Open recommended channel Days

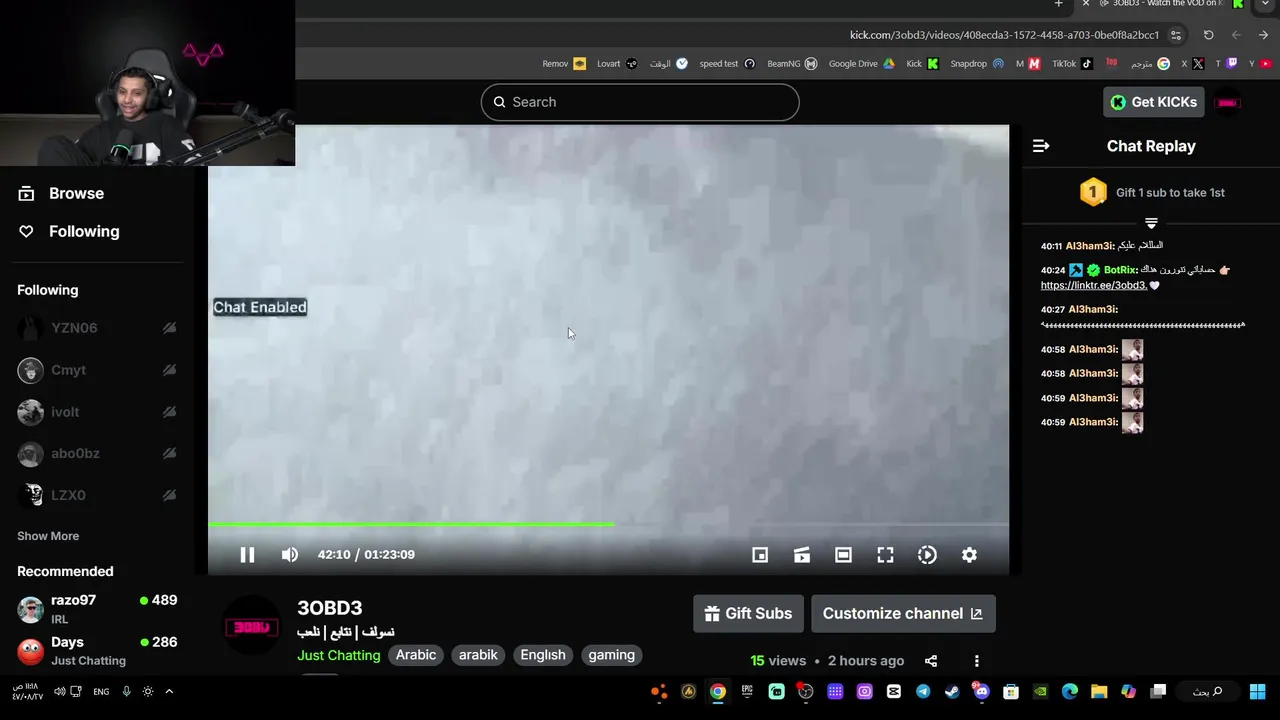pyautogui.click(x=97, y=650)
